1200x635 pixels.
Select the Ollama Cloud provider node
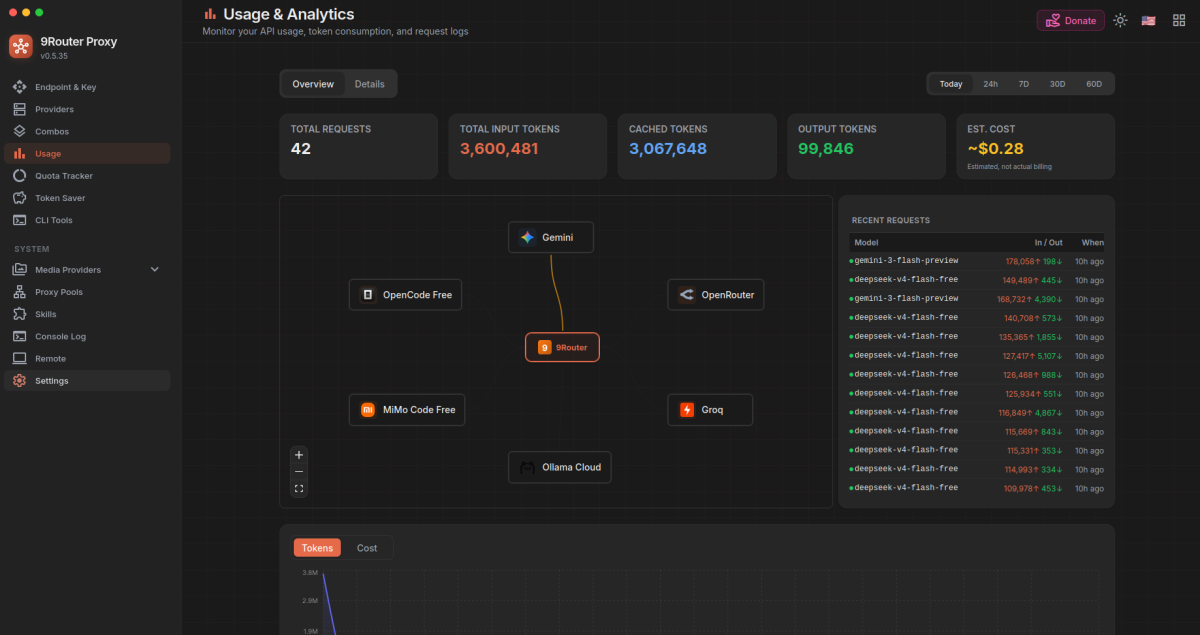[x=560, y=467]
